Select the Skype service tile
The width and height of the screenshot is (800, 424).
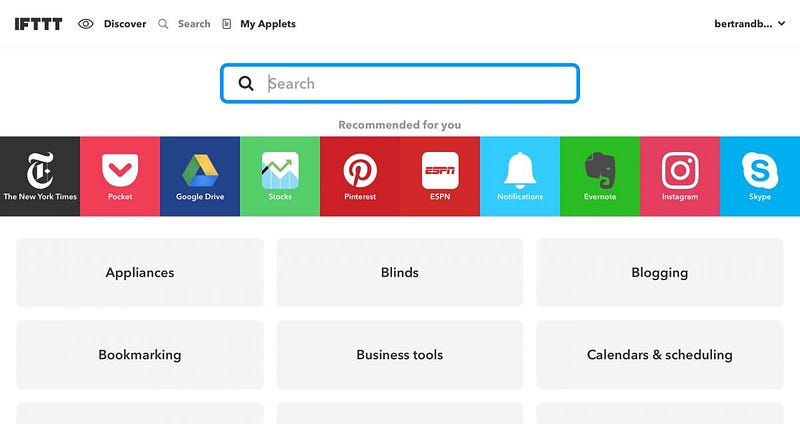point(760,177)
